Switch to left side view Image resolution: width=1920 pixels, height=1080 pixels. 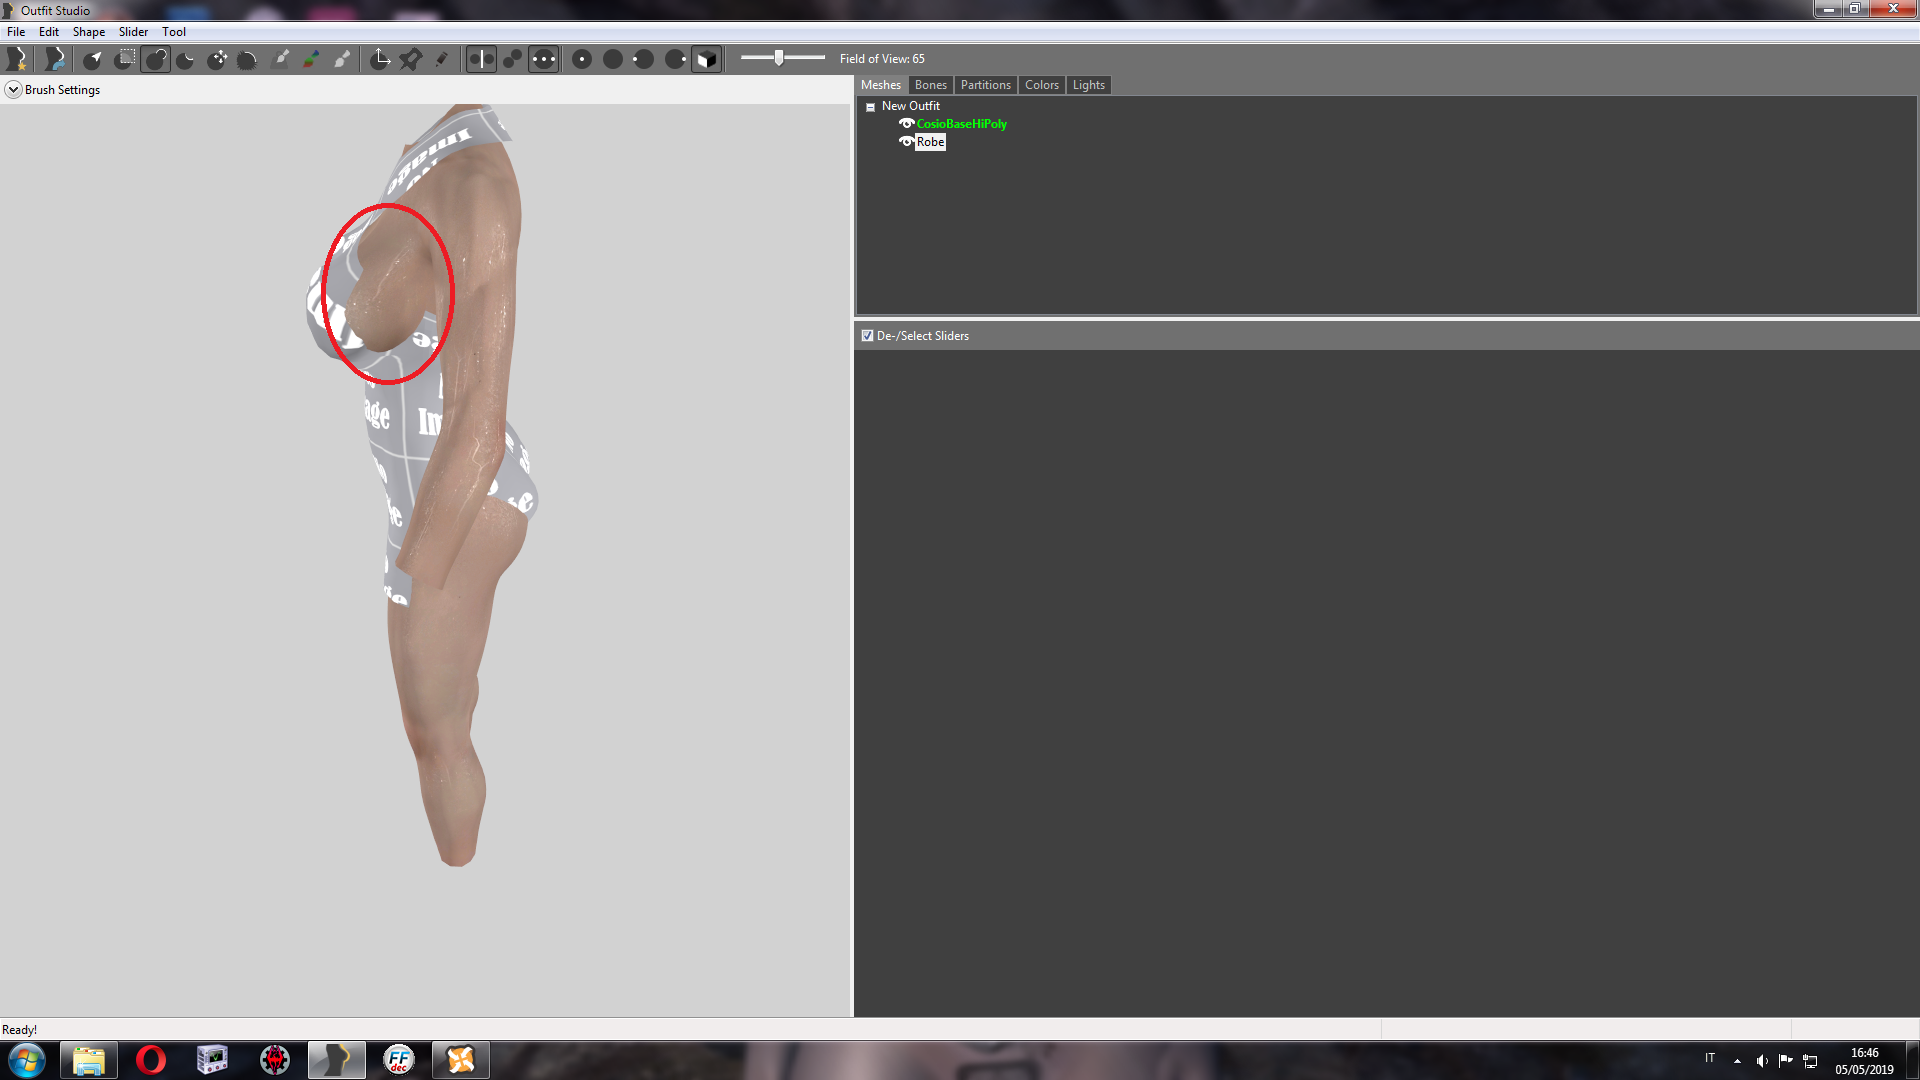(x=644, y=59)
